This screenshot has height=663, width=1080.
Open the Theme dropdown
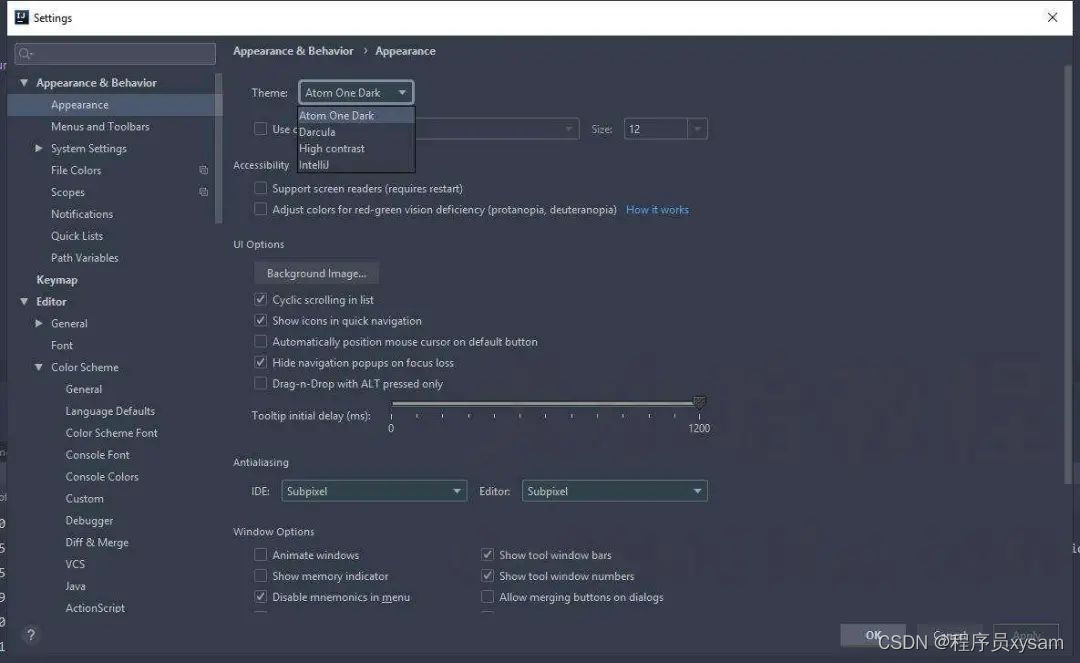point(355,92)
